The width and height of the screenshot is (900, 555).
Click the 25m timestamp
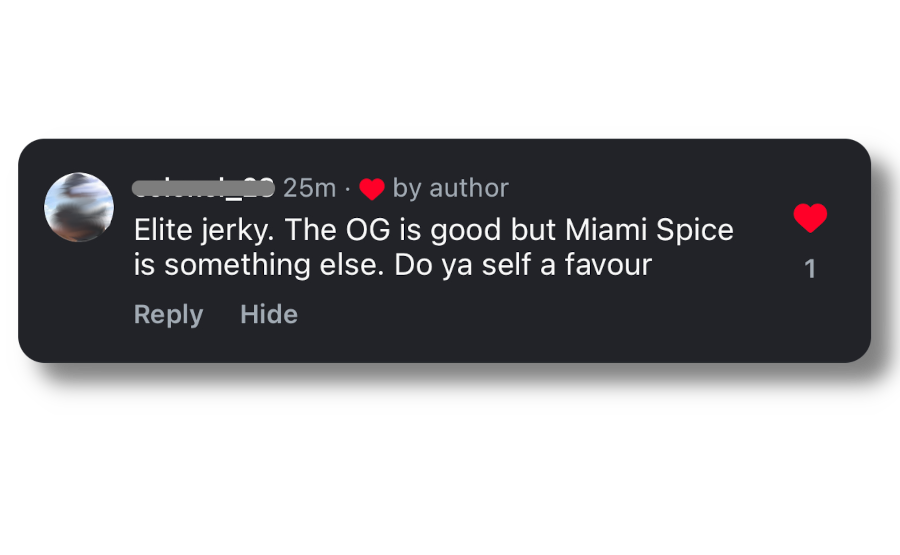[x=309, y=187]
